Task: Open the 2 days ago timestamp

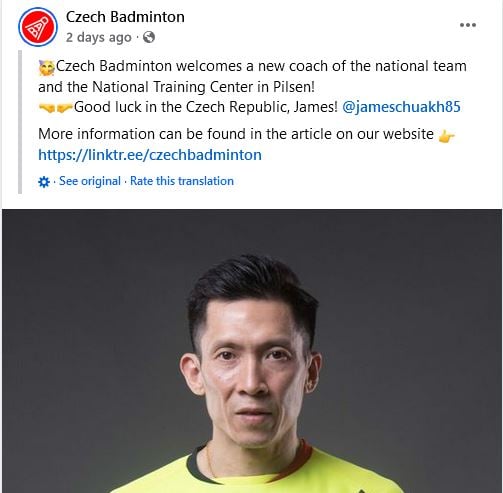Action: [x=99, y=37]
